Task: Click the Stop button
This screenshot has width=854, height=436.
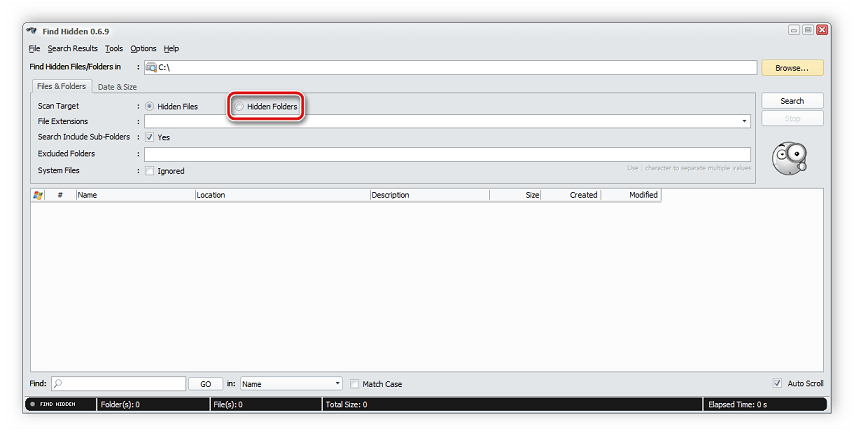Action: pyautogui.click(x=792, y=118)
